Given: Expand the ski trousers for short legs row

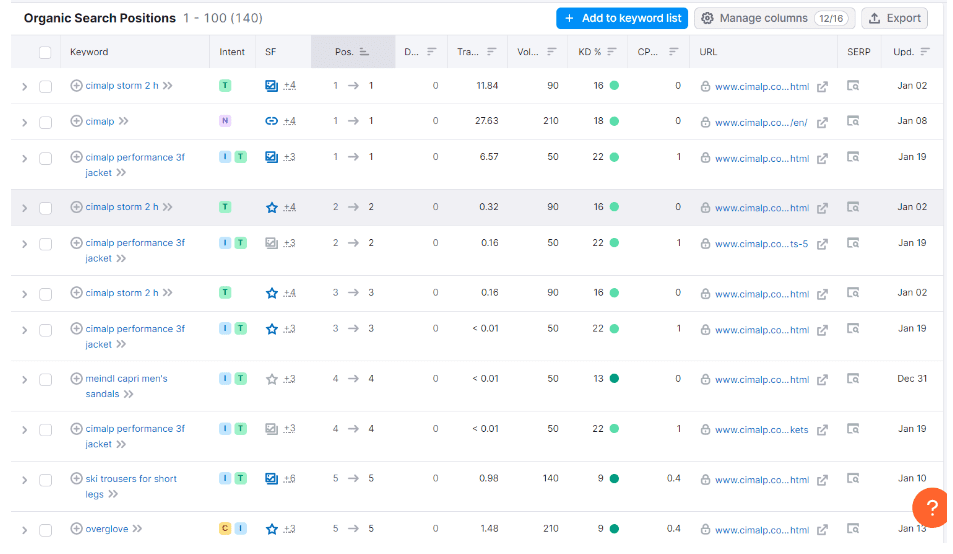Looking at the screenshot, I should point(24,480).
